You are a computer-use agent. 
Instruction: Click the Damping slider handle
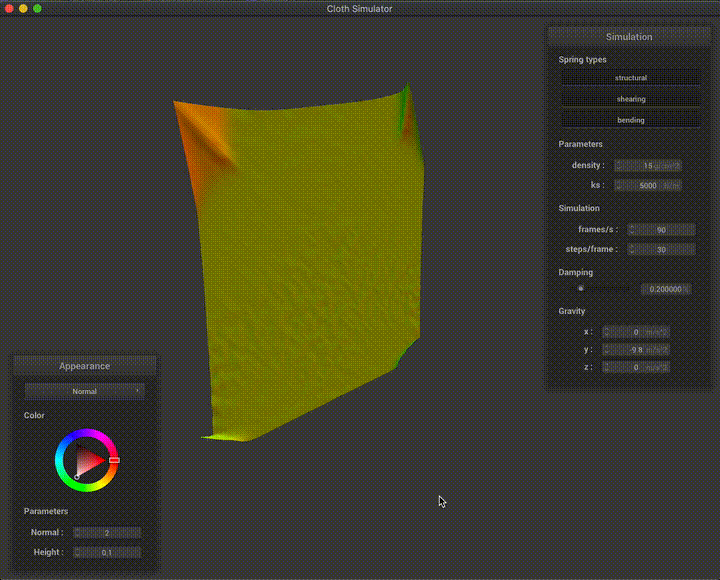[x=580, y=288]
